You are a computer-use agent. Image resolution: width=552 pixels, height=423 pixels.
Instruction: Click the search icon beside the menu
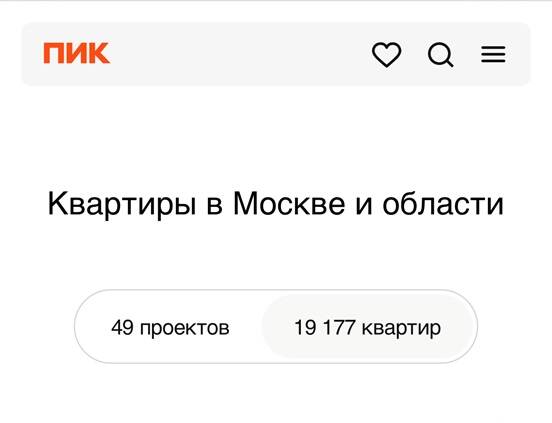click(x=440, y=55)
